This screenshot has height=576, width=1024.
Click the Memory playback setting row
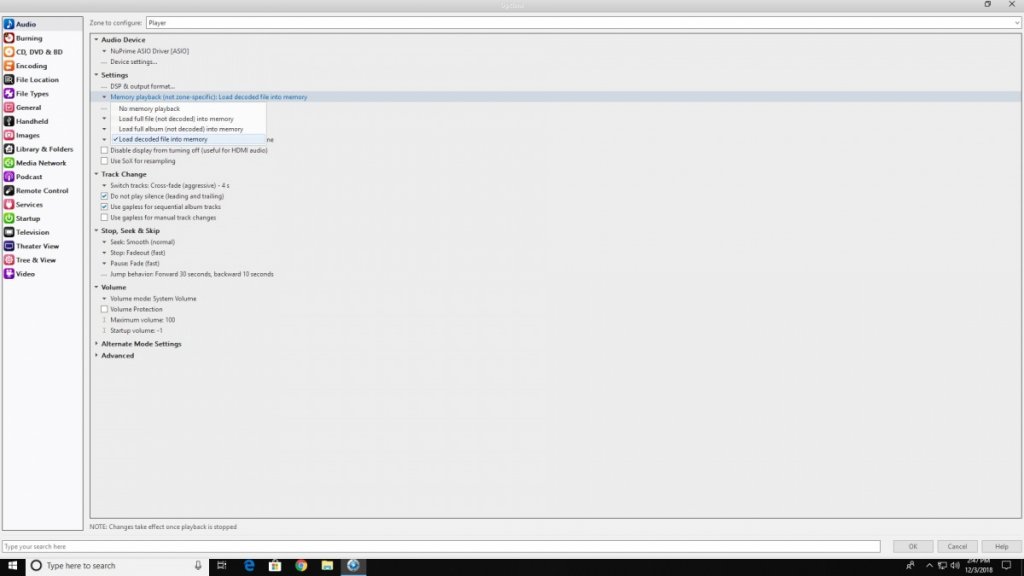tap(556, 97)
